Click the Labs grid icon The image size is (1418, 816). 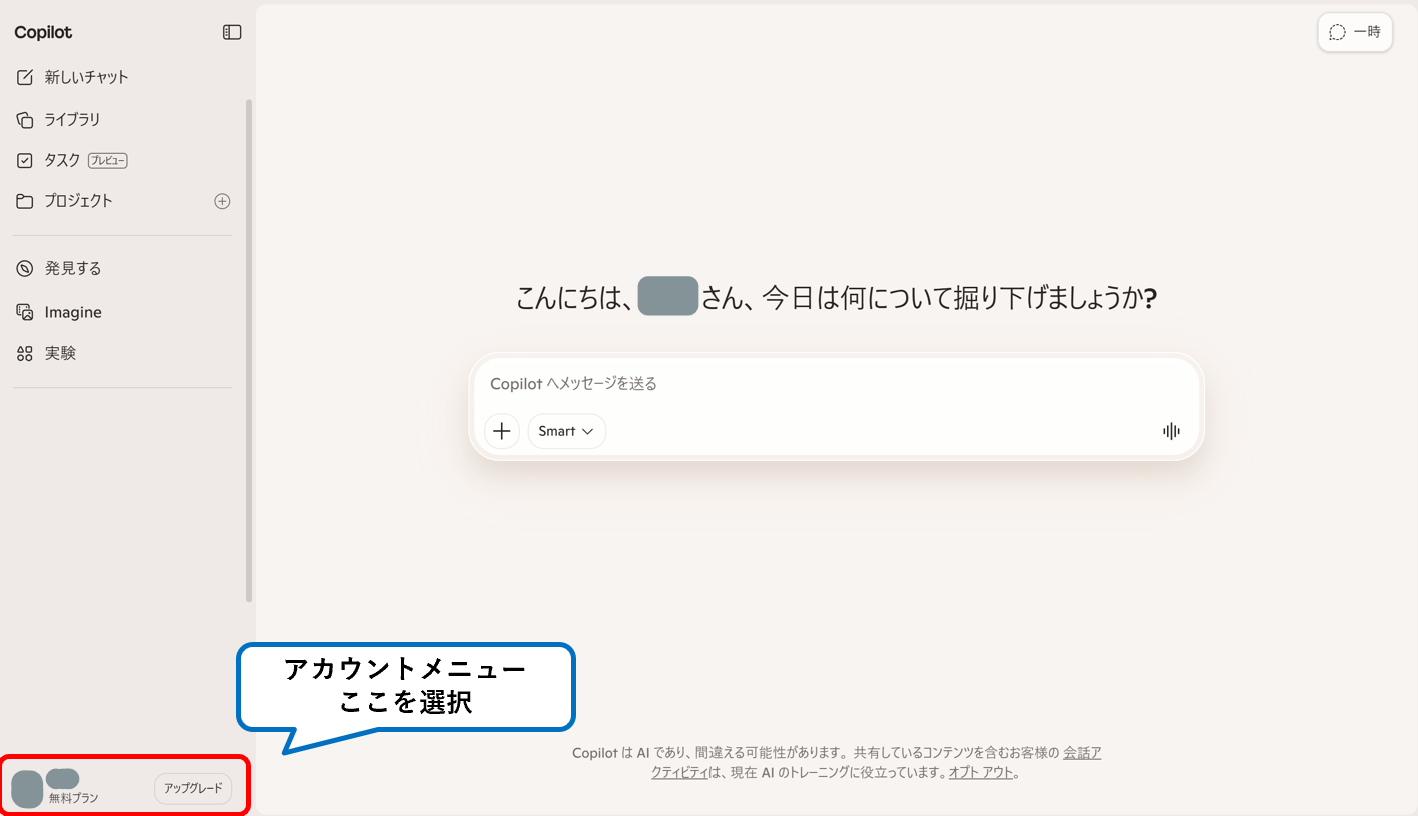pyautogui.click(x=25, y=354)
